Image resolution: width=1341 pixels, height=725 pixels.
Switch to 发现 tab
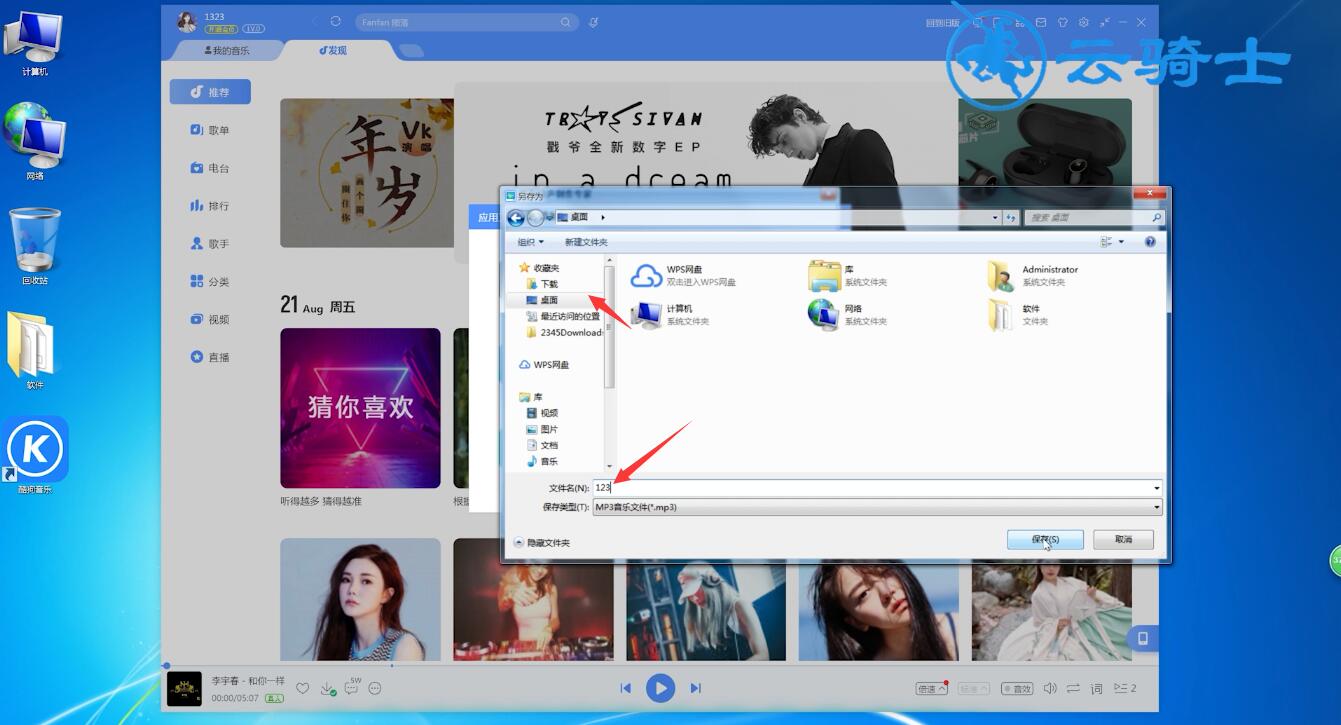pyautogui.click(x=333, y=50)
